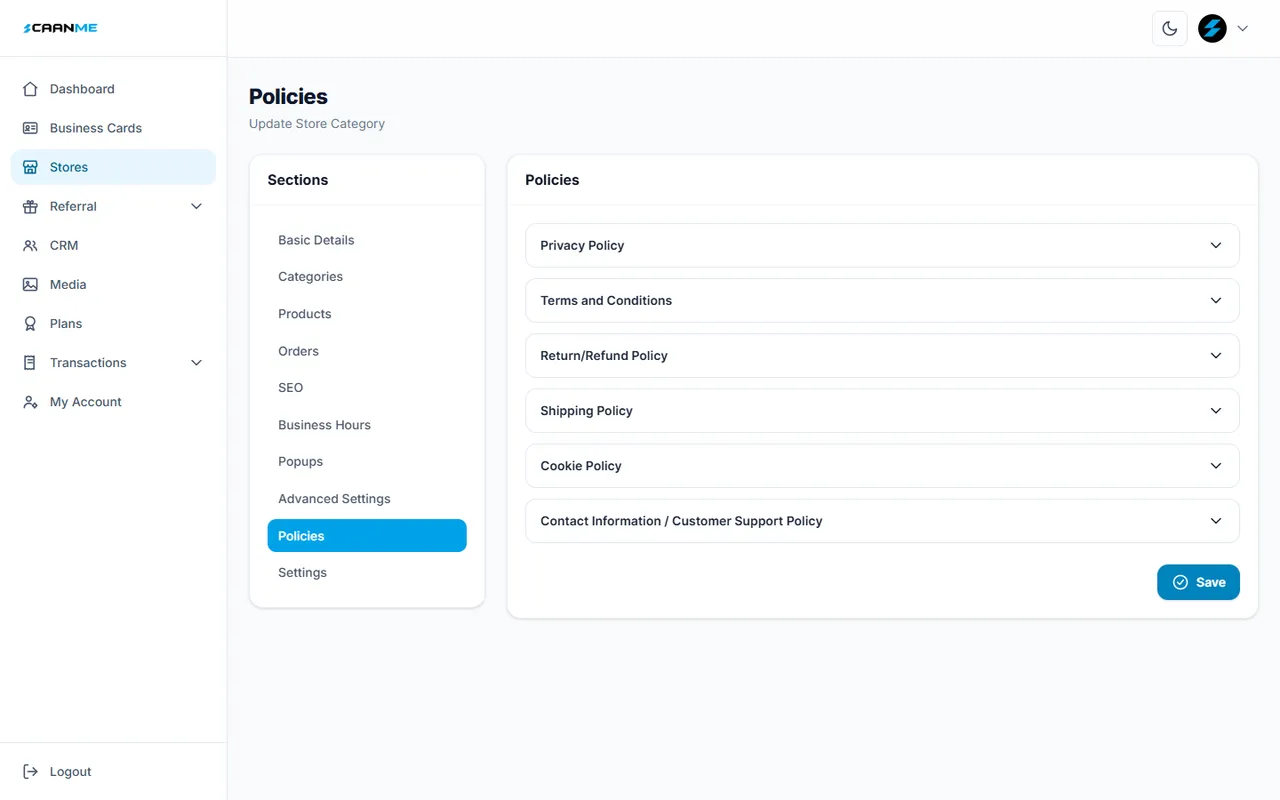
Task: Click the Business Cards icon
Action: tap(30, 128)
